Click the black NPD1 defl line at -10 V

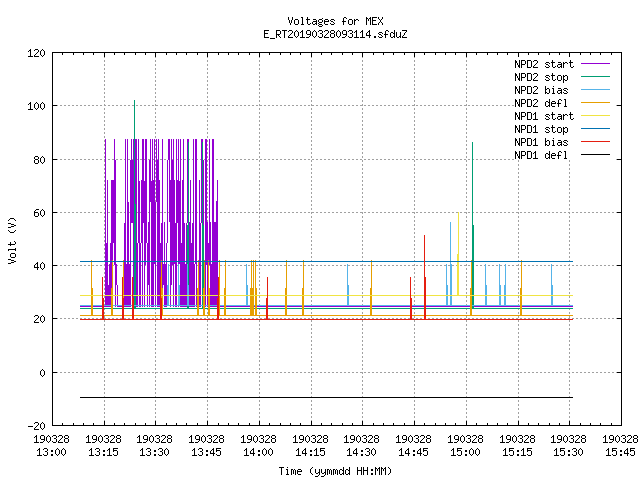click(327, 398)
